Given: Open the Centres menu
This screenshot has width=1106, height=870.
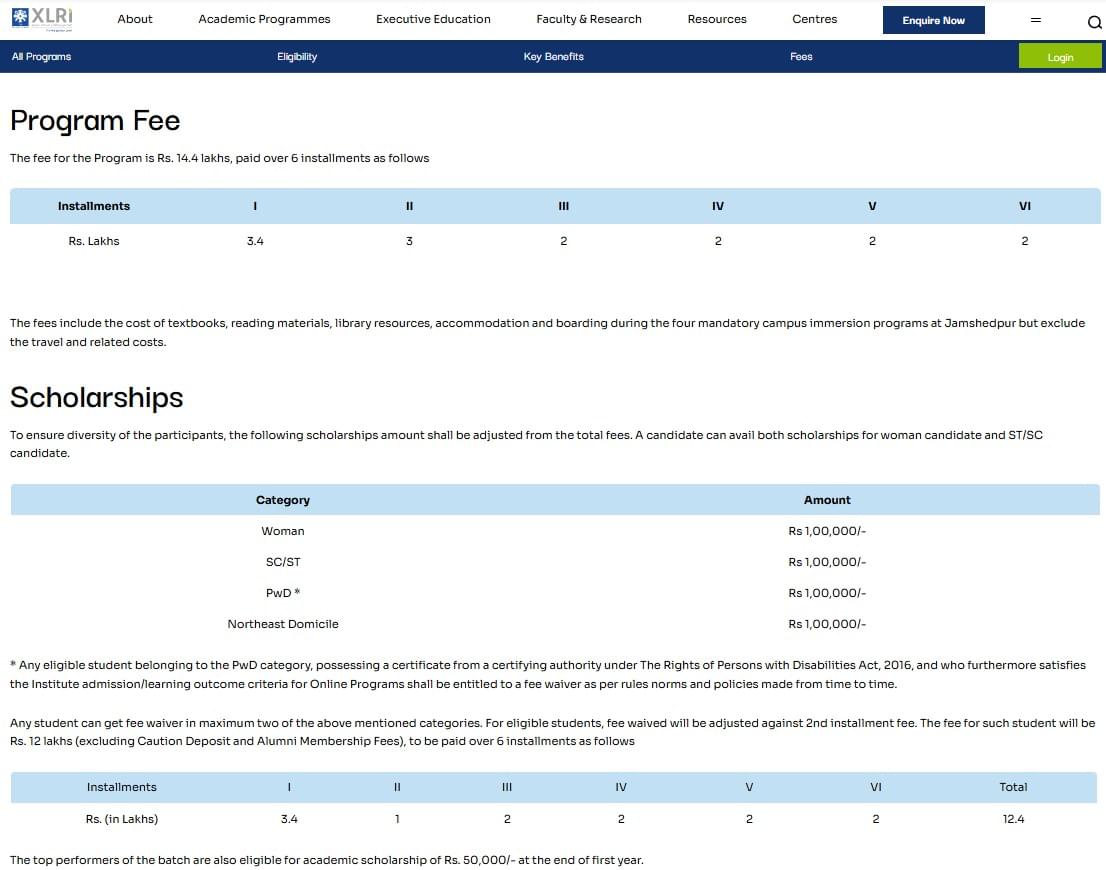Looking at the screenshot, I should pos(814,19).
